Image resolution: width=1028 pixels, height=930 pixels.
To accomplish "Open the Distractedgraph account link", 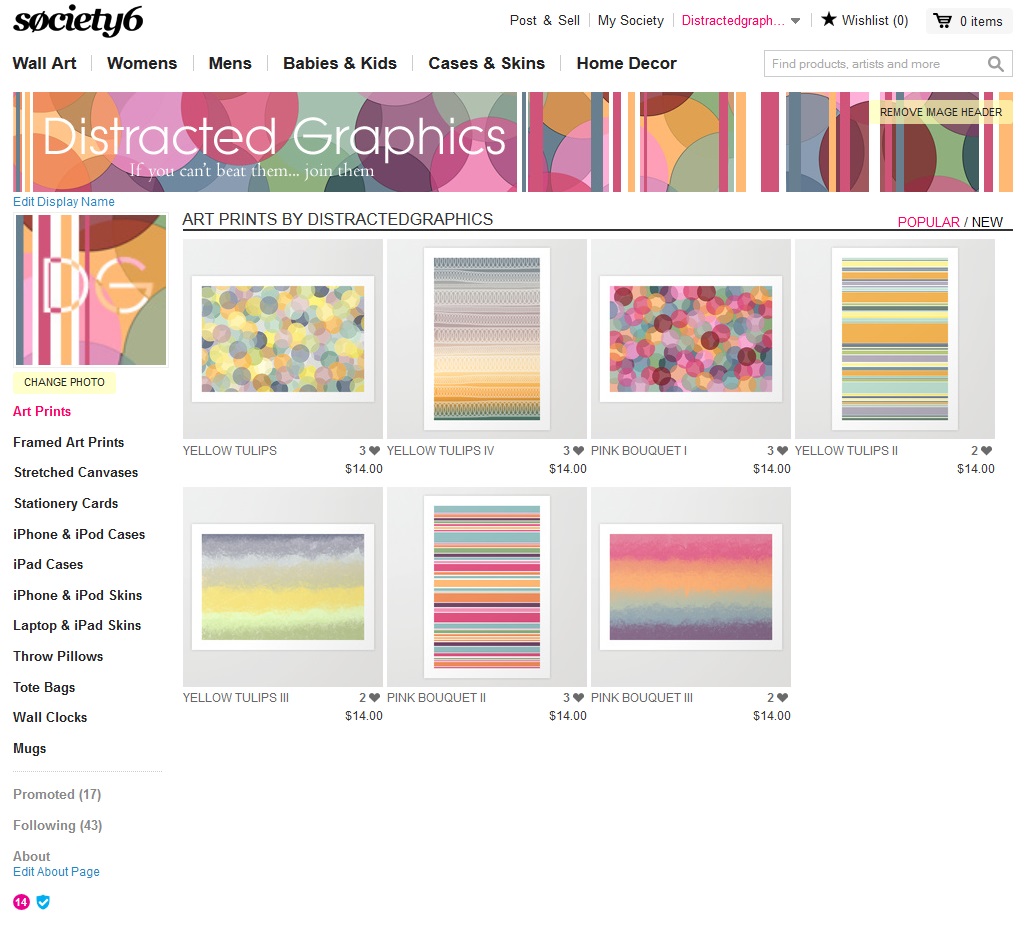I will pyautogui.click(x=733, y=21).
